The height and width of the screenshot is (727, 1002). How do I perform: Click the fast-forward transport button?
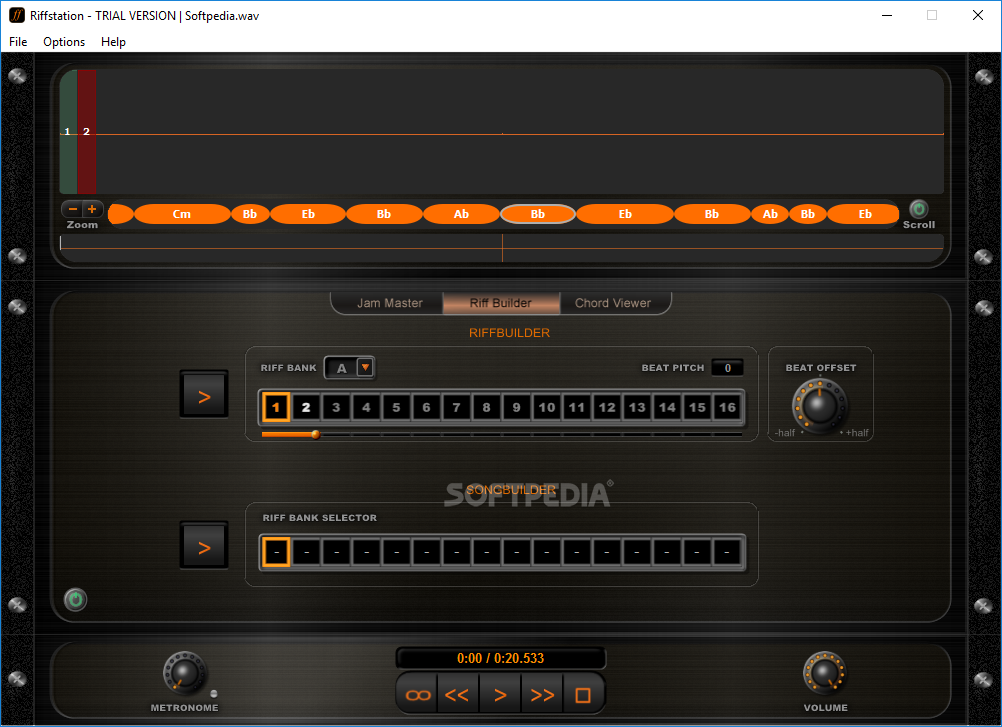click(542, 695)
